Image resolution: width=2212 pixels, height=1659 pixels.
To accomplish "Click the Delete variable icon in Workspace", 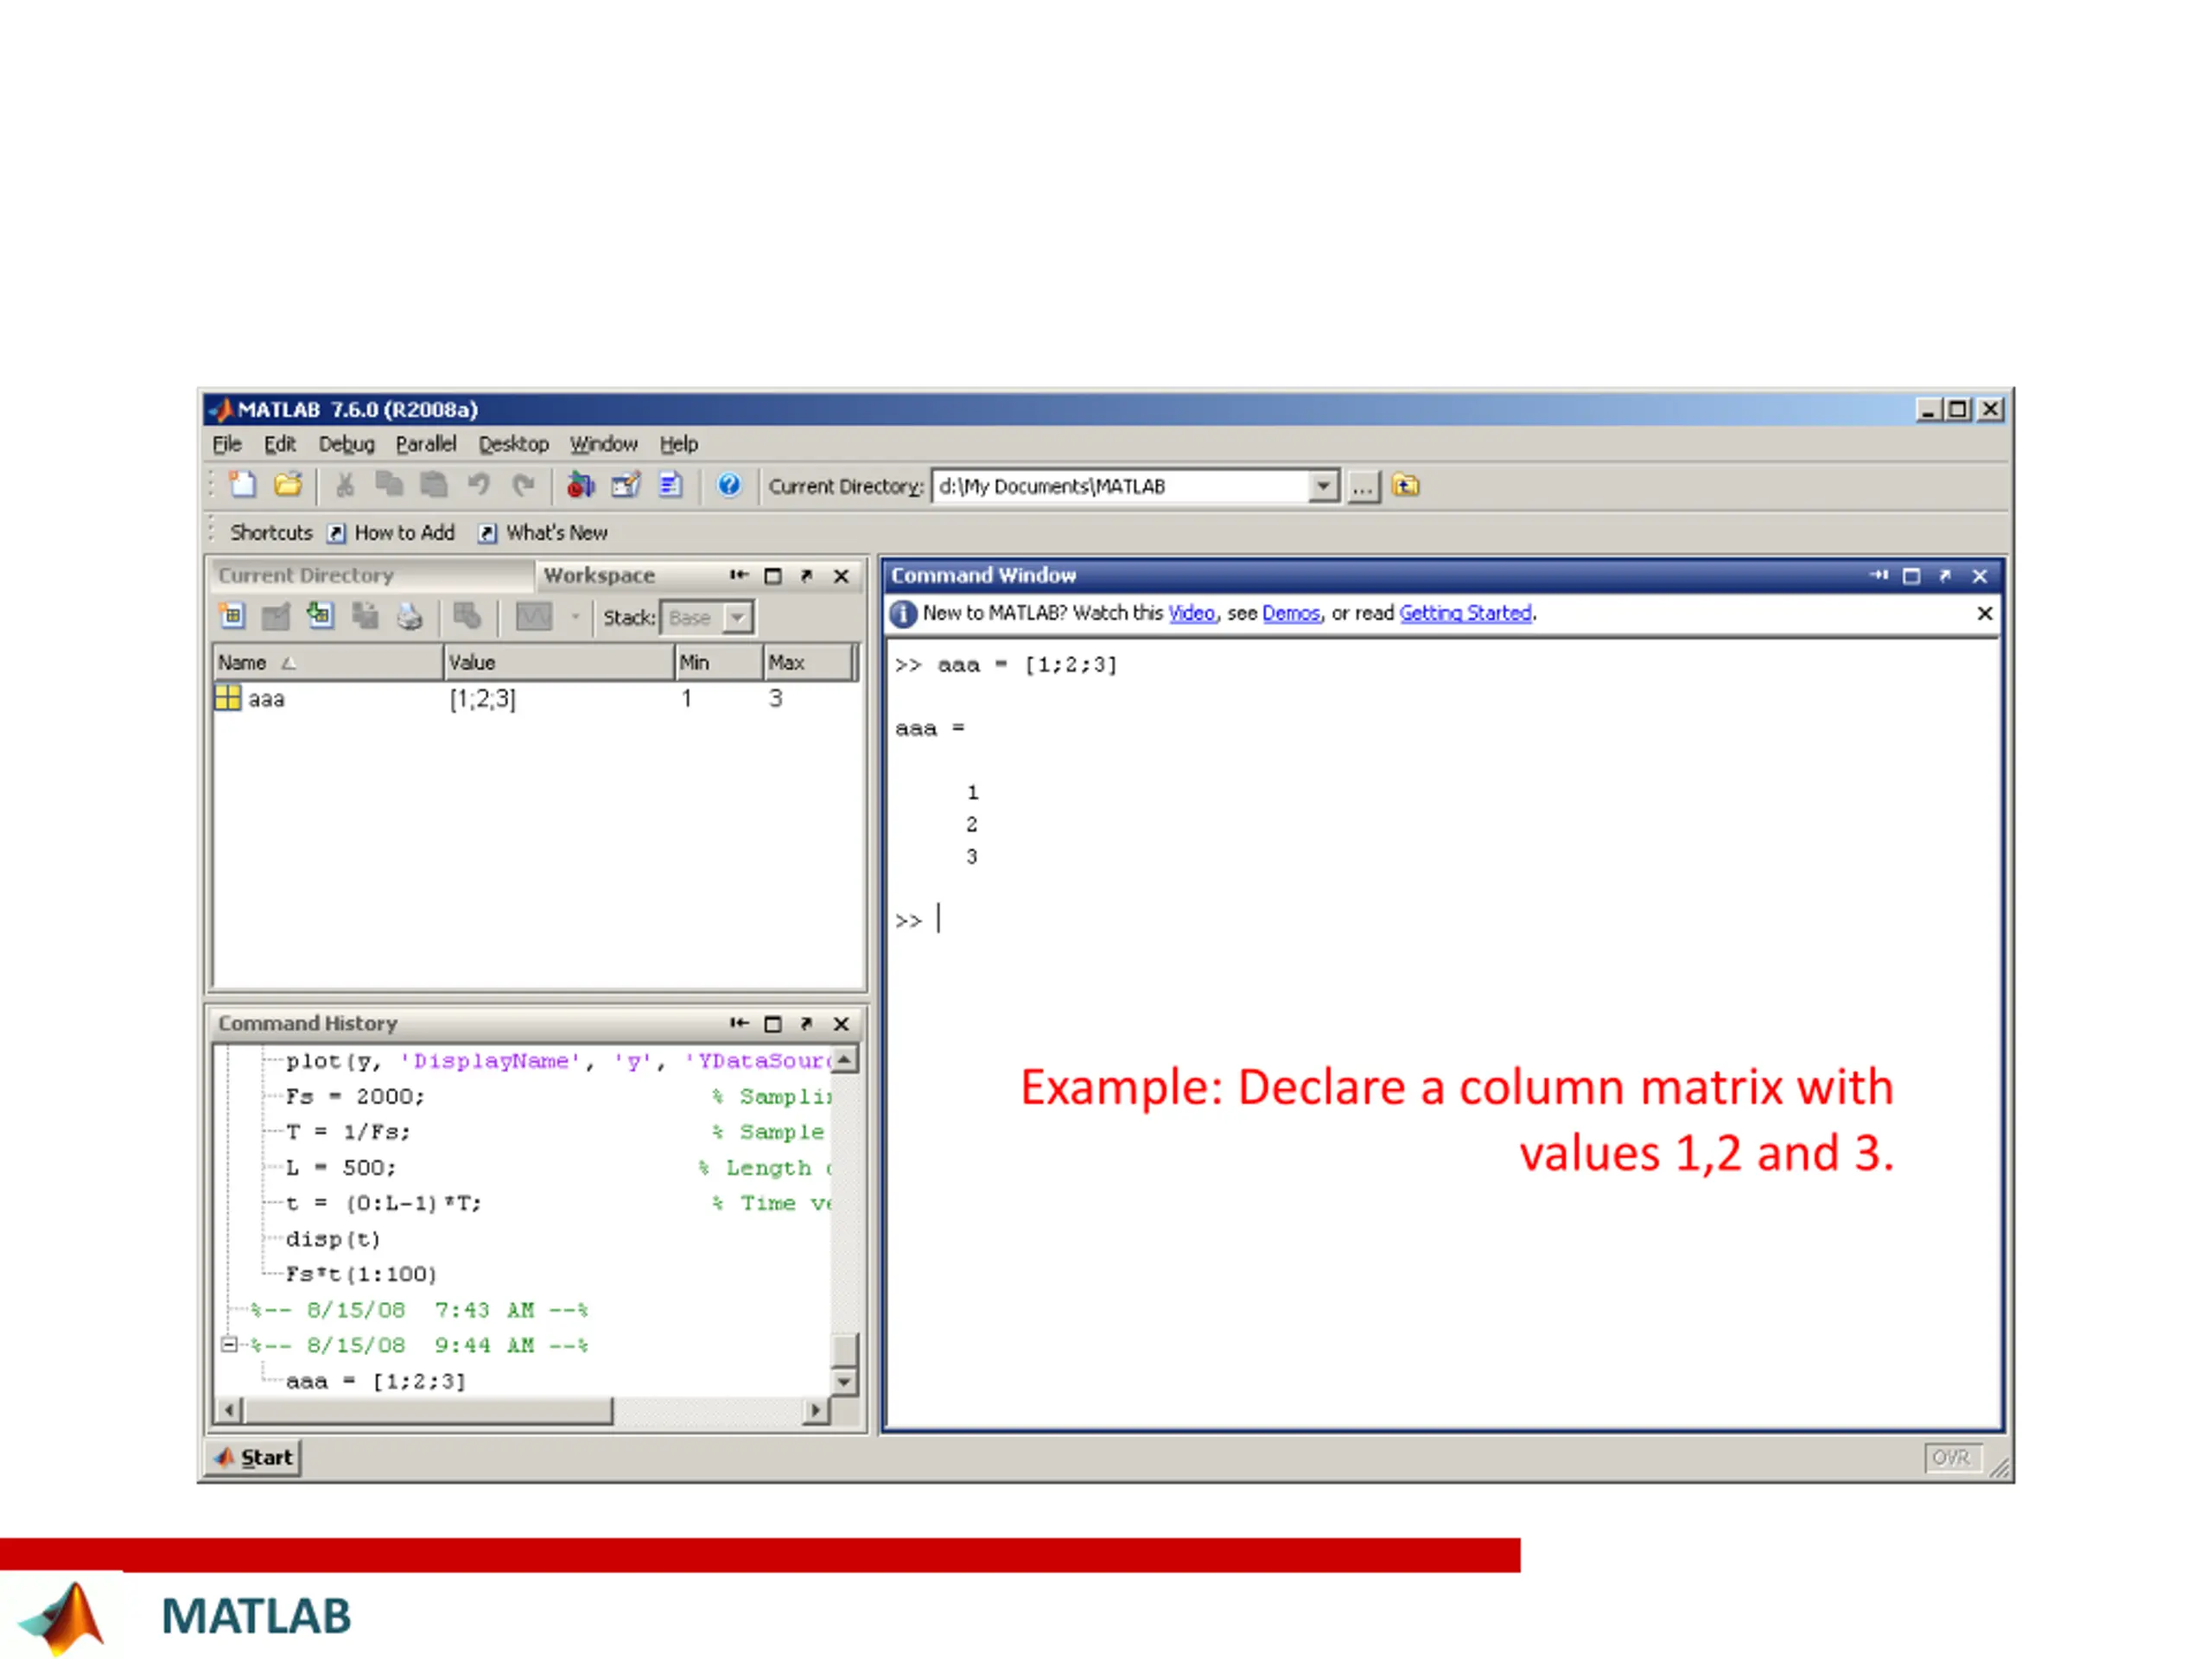I will pyautogui.click(x=467, y=616).
